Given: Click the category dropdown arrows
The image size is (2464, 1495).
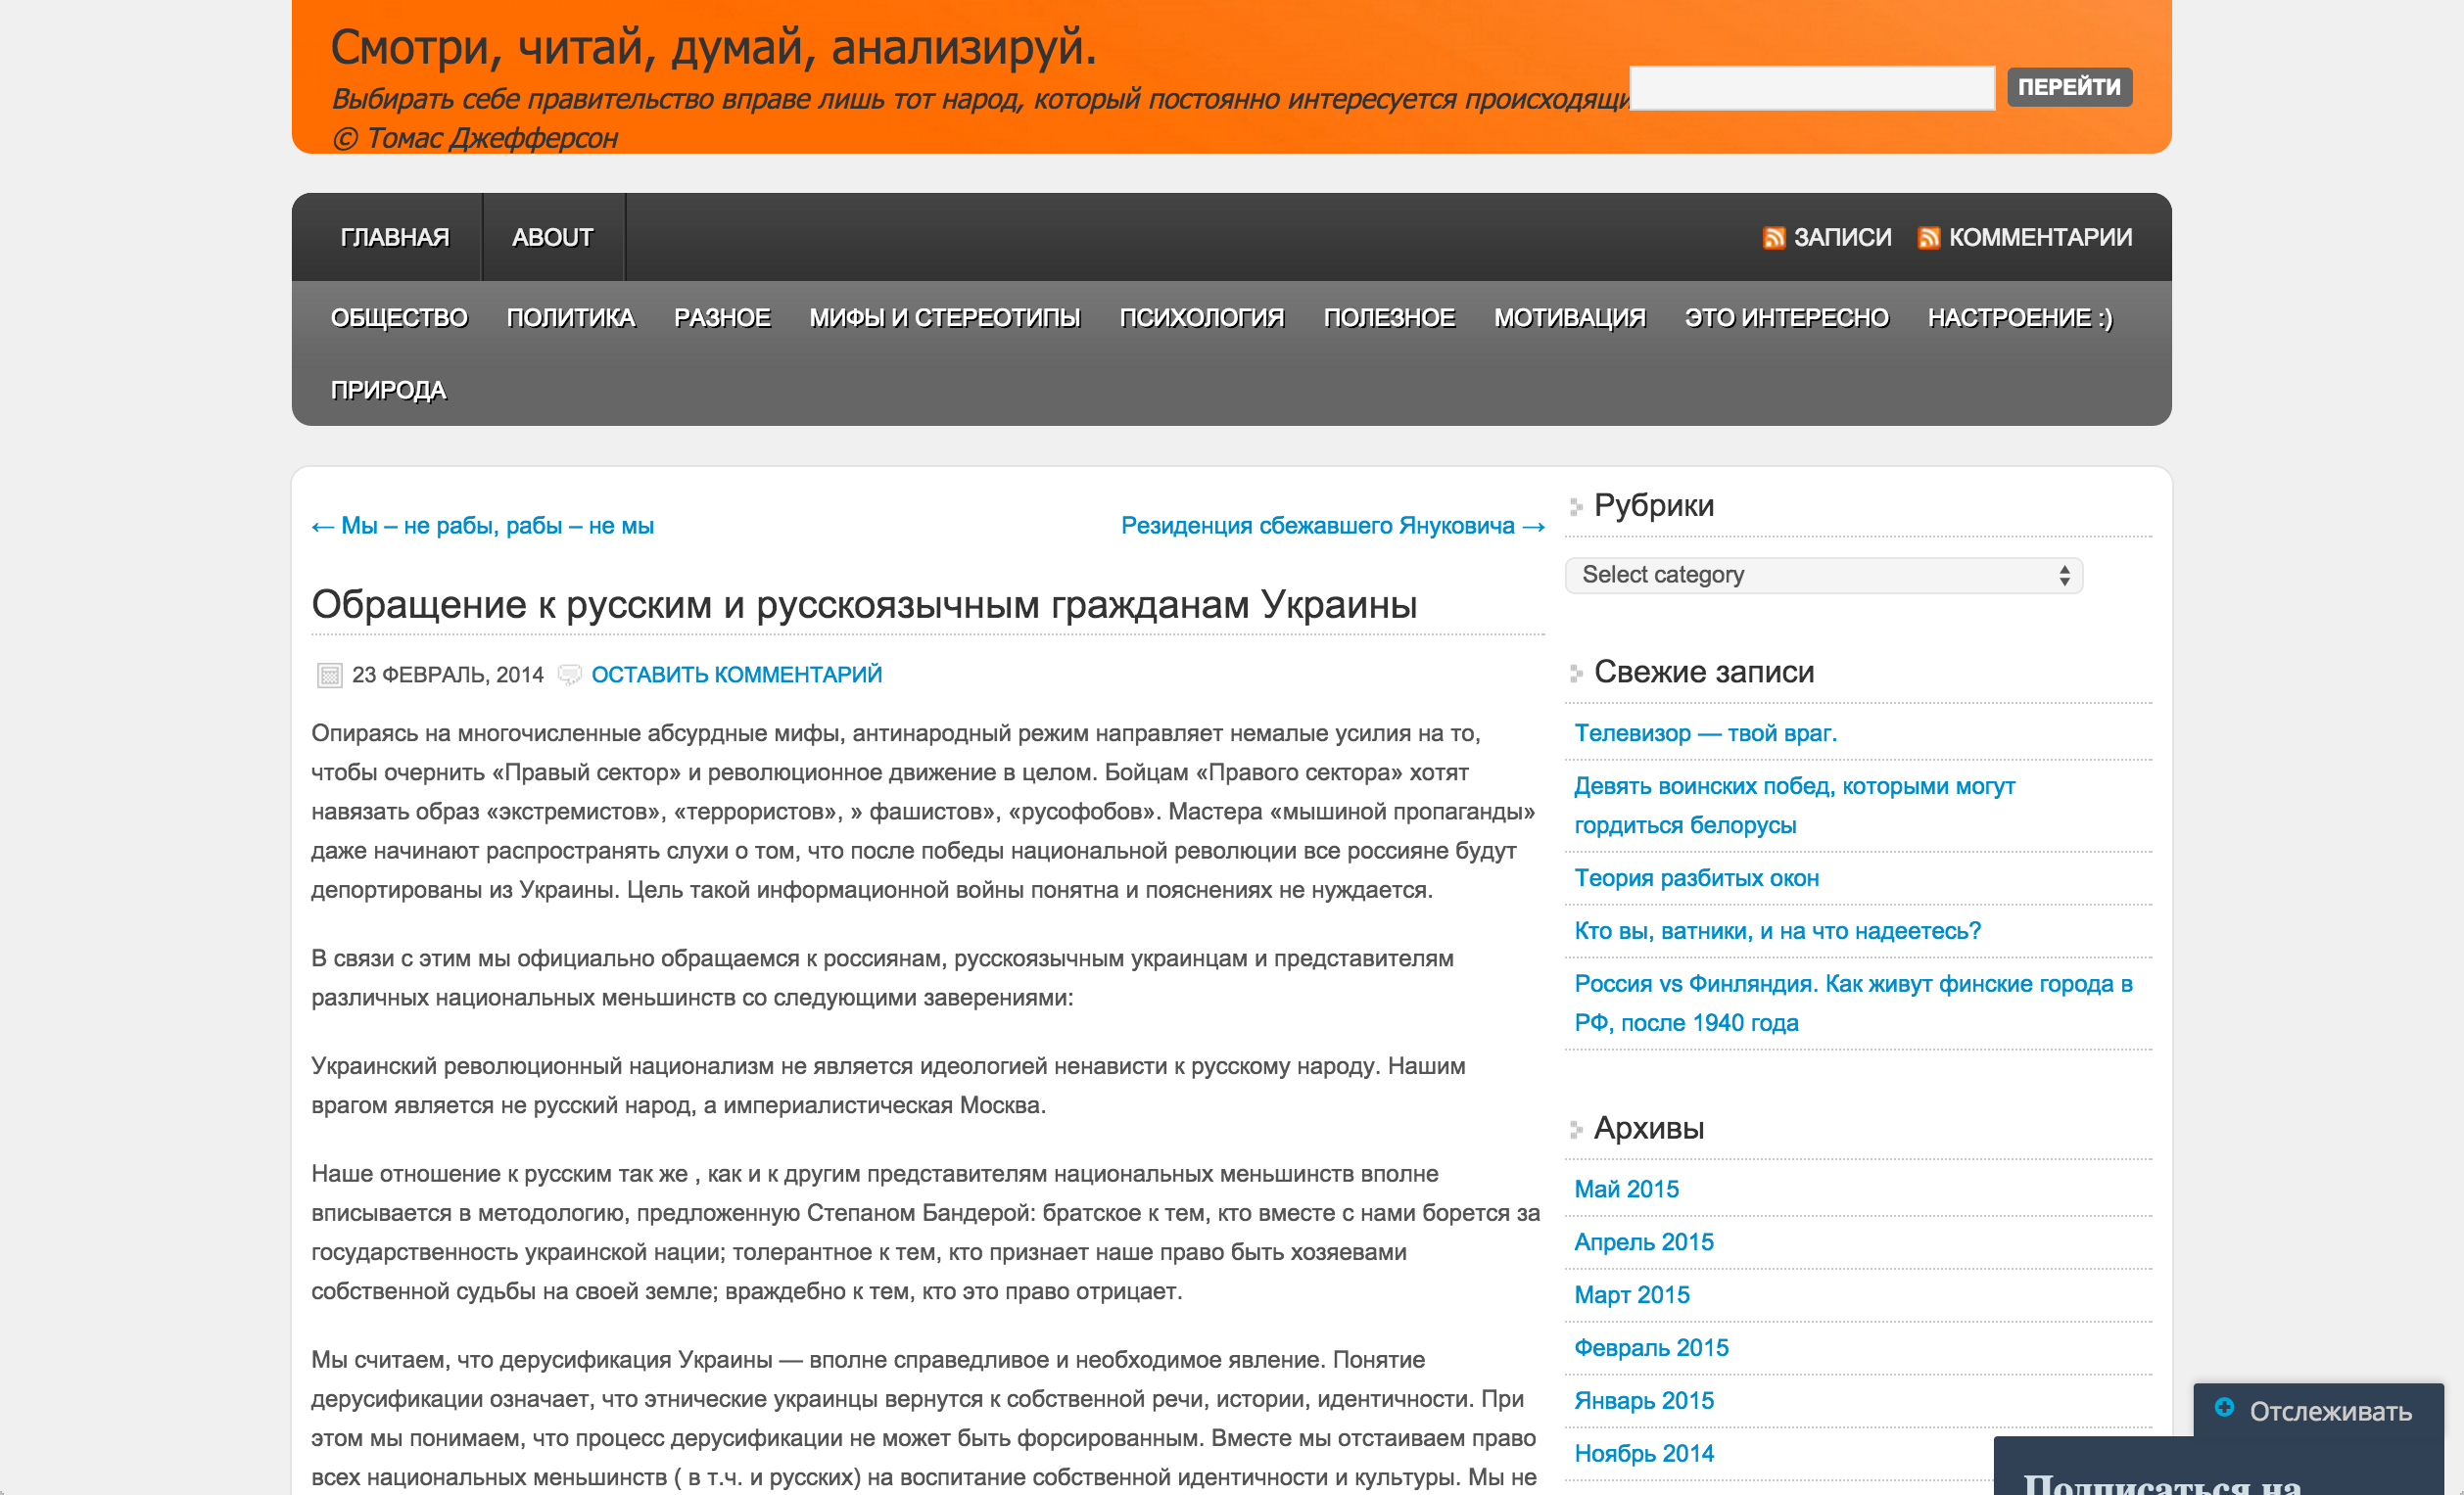Looking at the screenshot, I should [x=2064, y=575].
